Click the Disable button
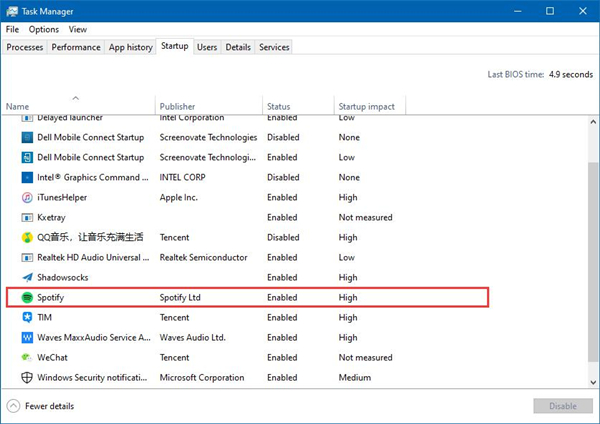 (563, 406)
